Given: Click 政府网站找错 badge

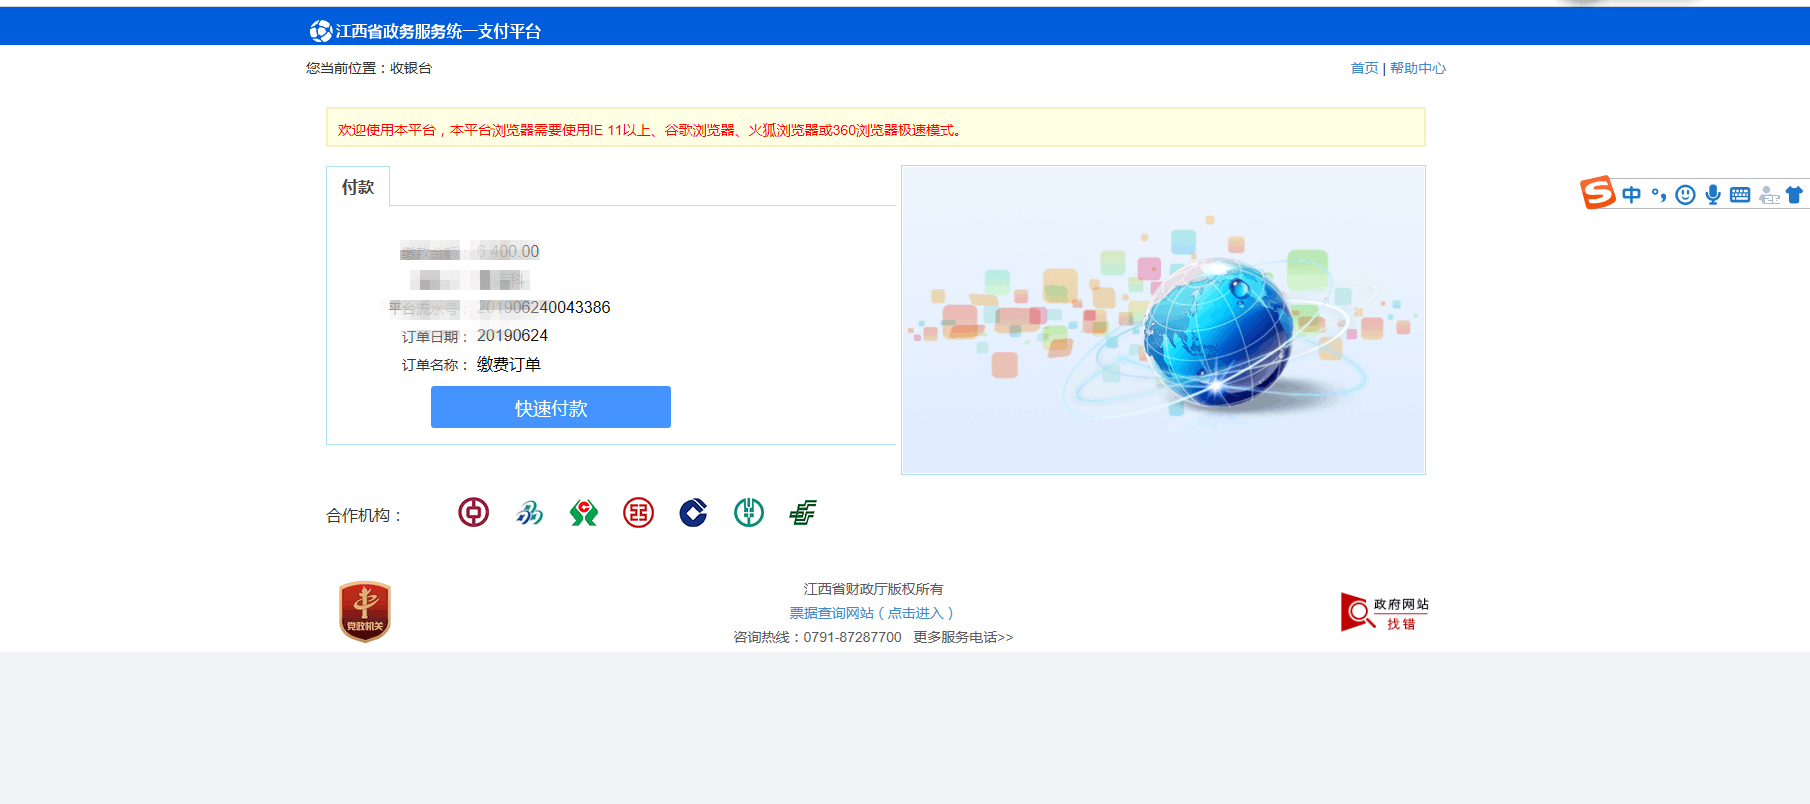Looking at the screenshot, I should [1384, 613].
